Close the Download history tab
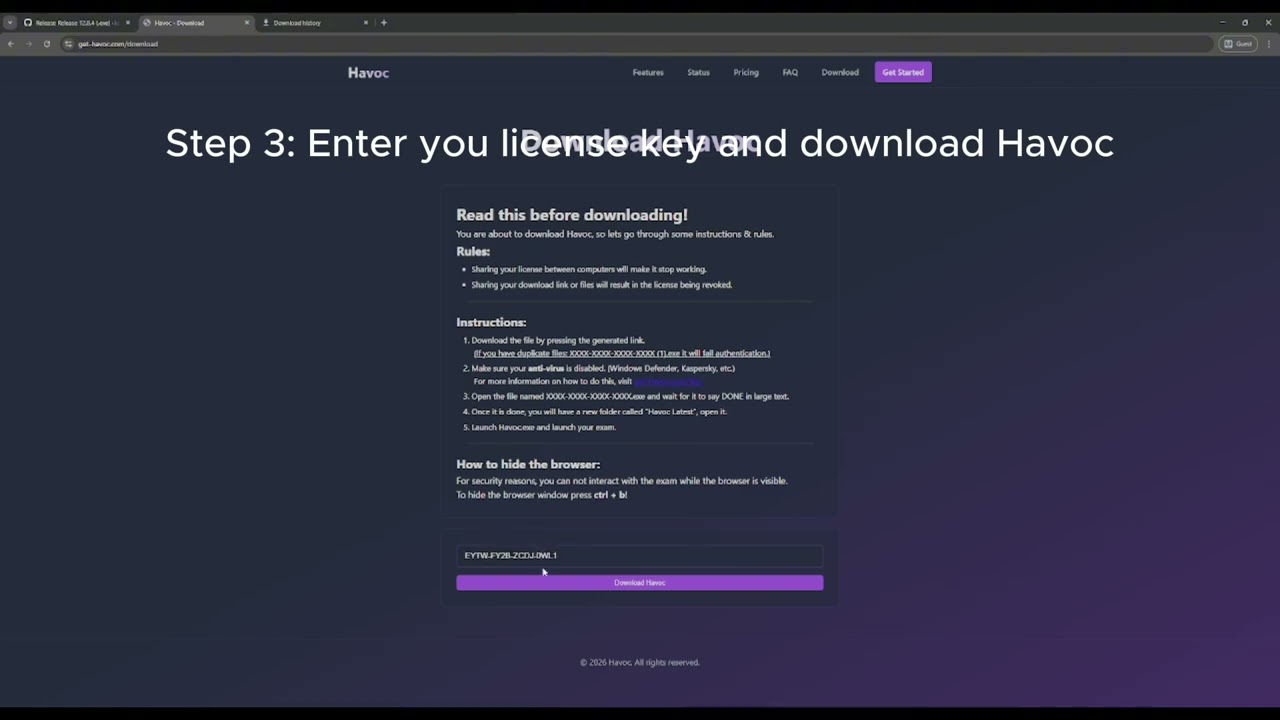The width and height of the screenshot is (1280, 720). [366, 22]
